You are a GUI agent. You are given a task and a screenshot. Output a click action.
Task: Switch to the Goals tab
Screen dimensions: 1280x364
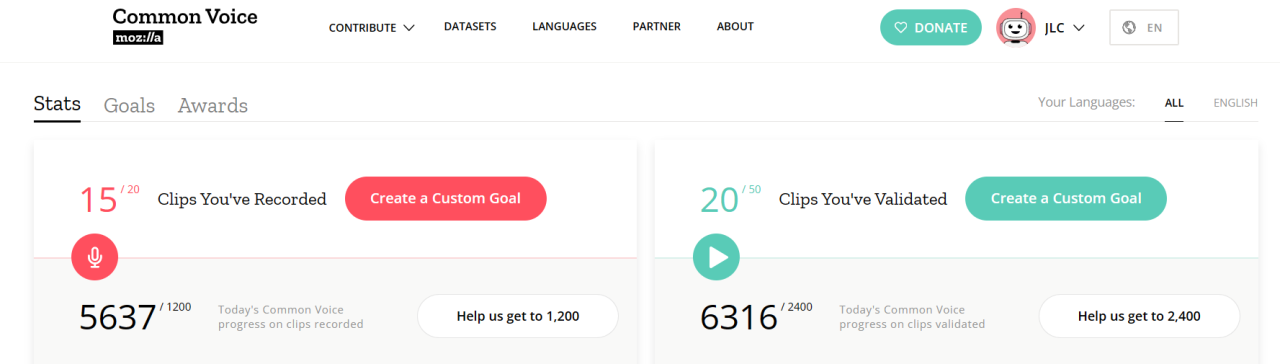(x=129, y=106)
